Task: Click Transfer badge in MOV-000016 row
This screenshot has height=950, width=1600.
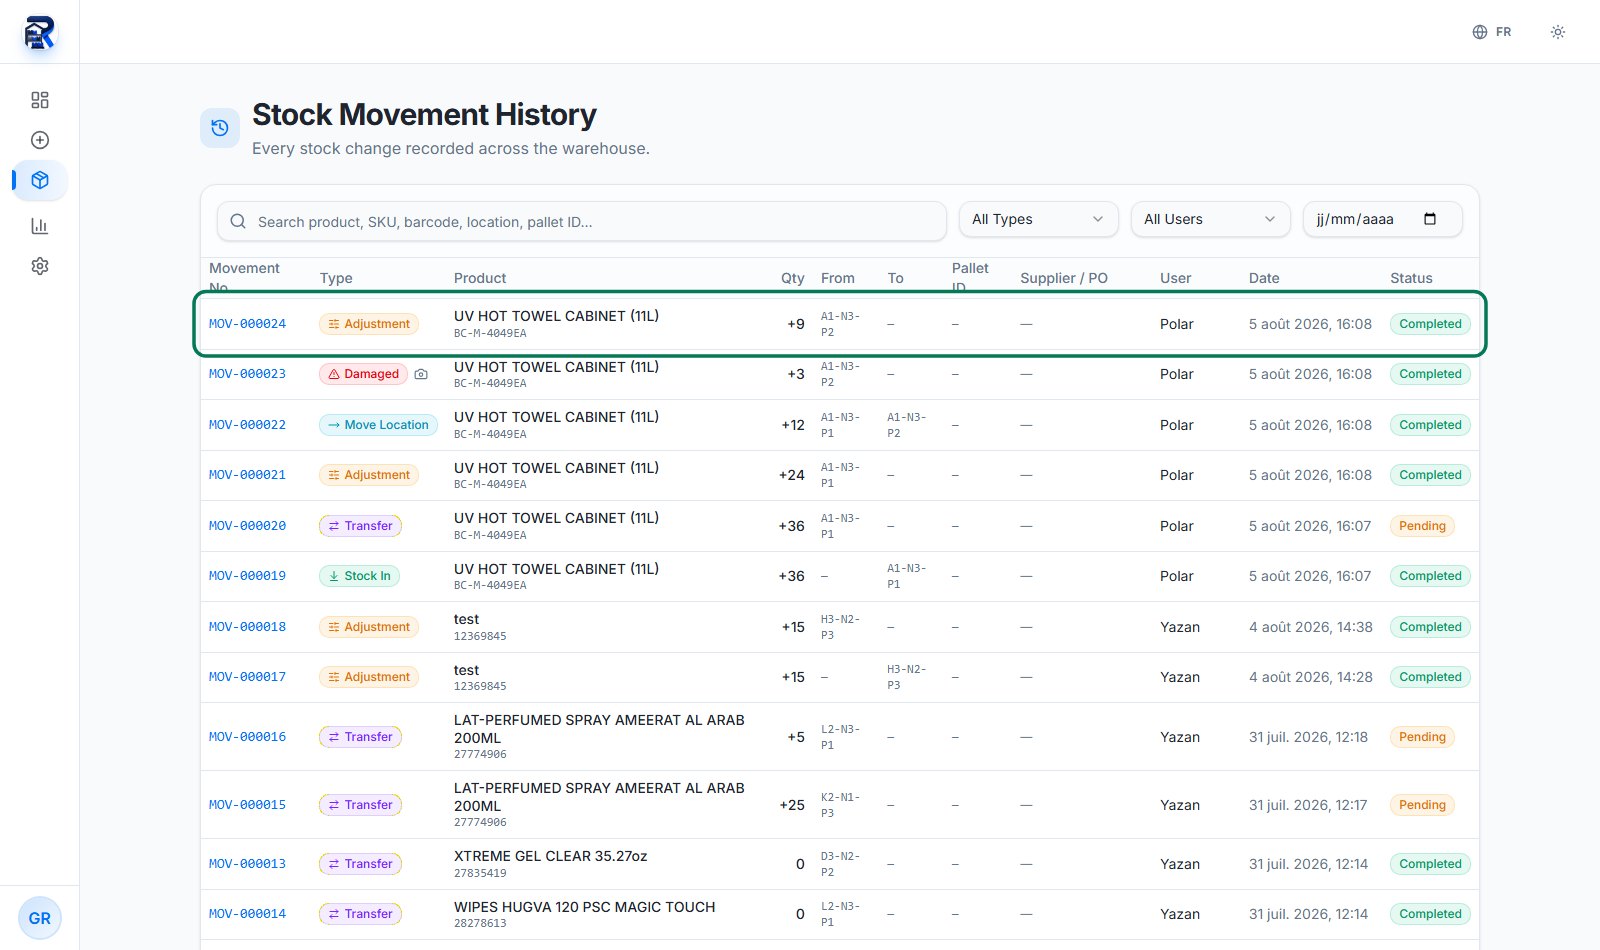Action: (x=360, y=737)
